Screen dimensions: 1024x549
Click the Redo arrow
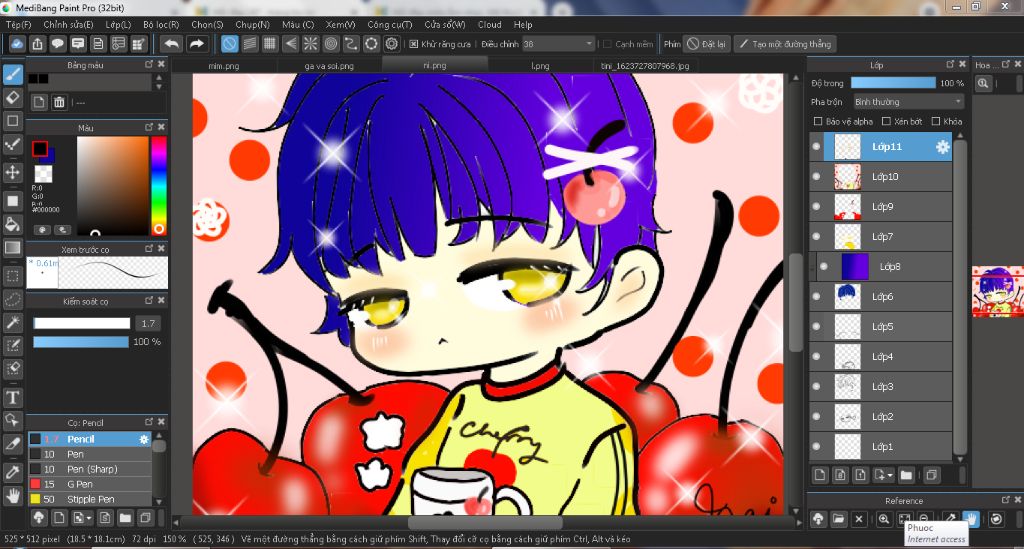pos(196,44)
